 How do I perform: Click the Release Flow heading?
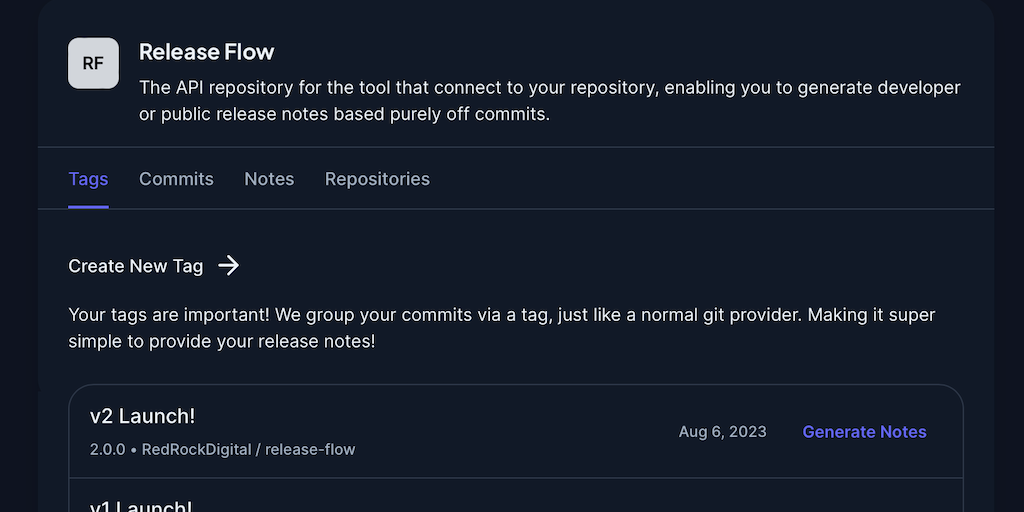(x=206, y=52)
